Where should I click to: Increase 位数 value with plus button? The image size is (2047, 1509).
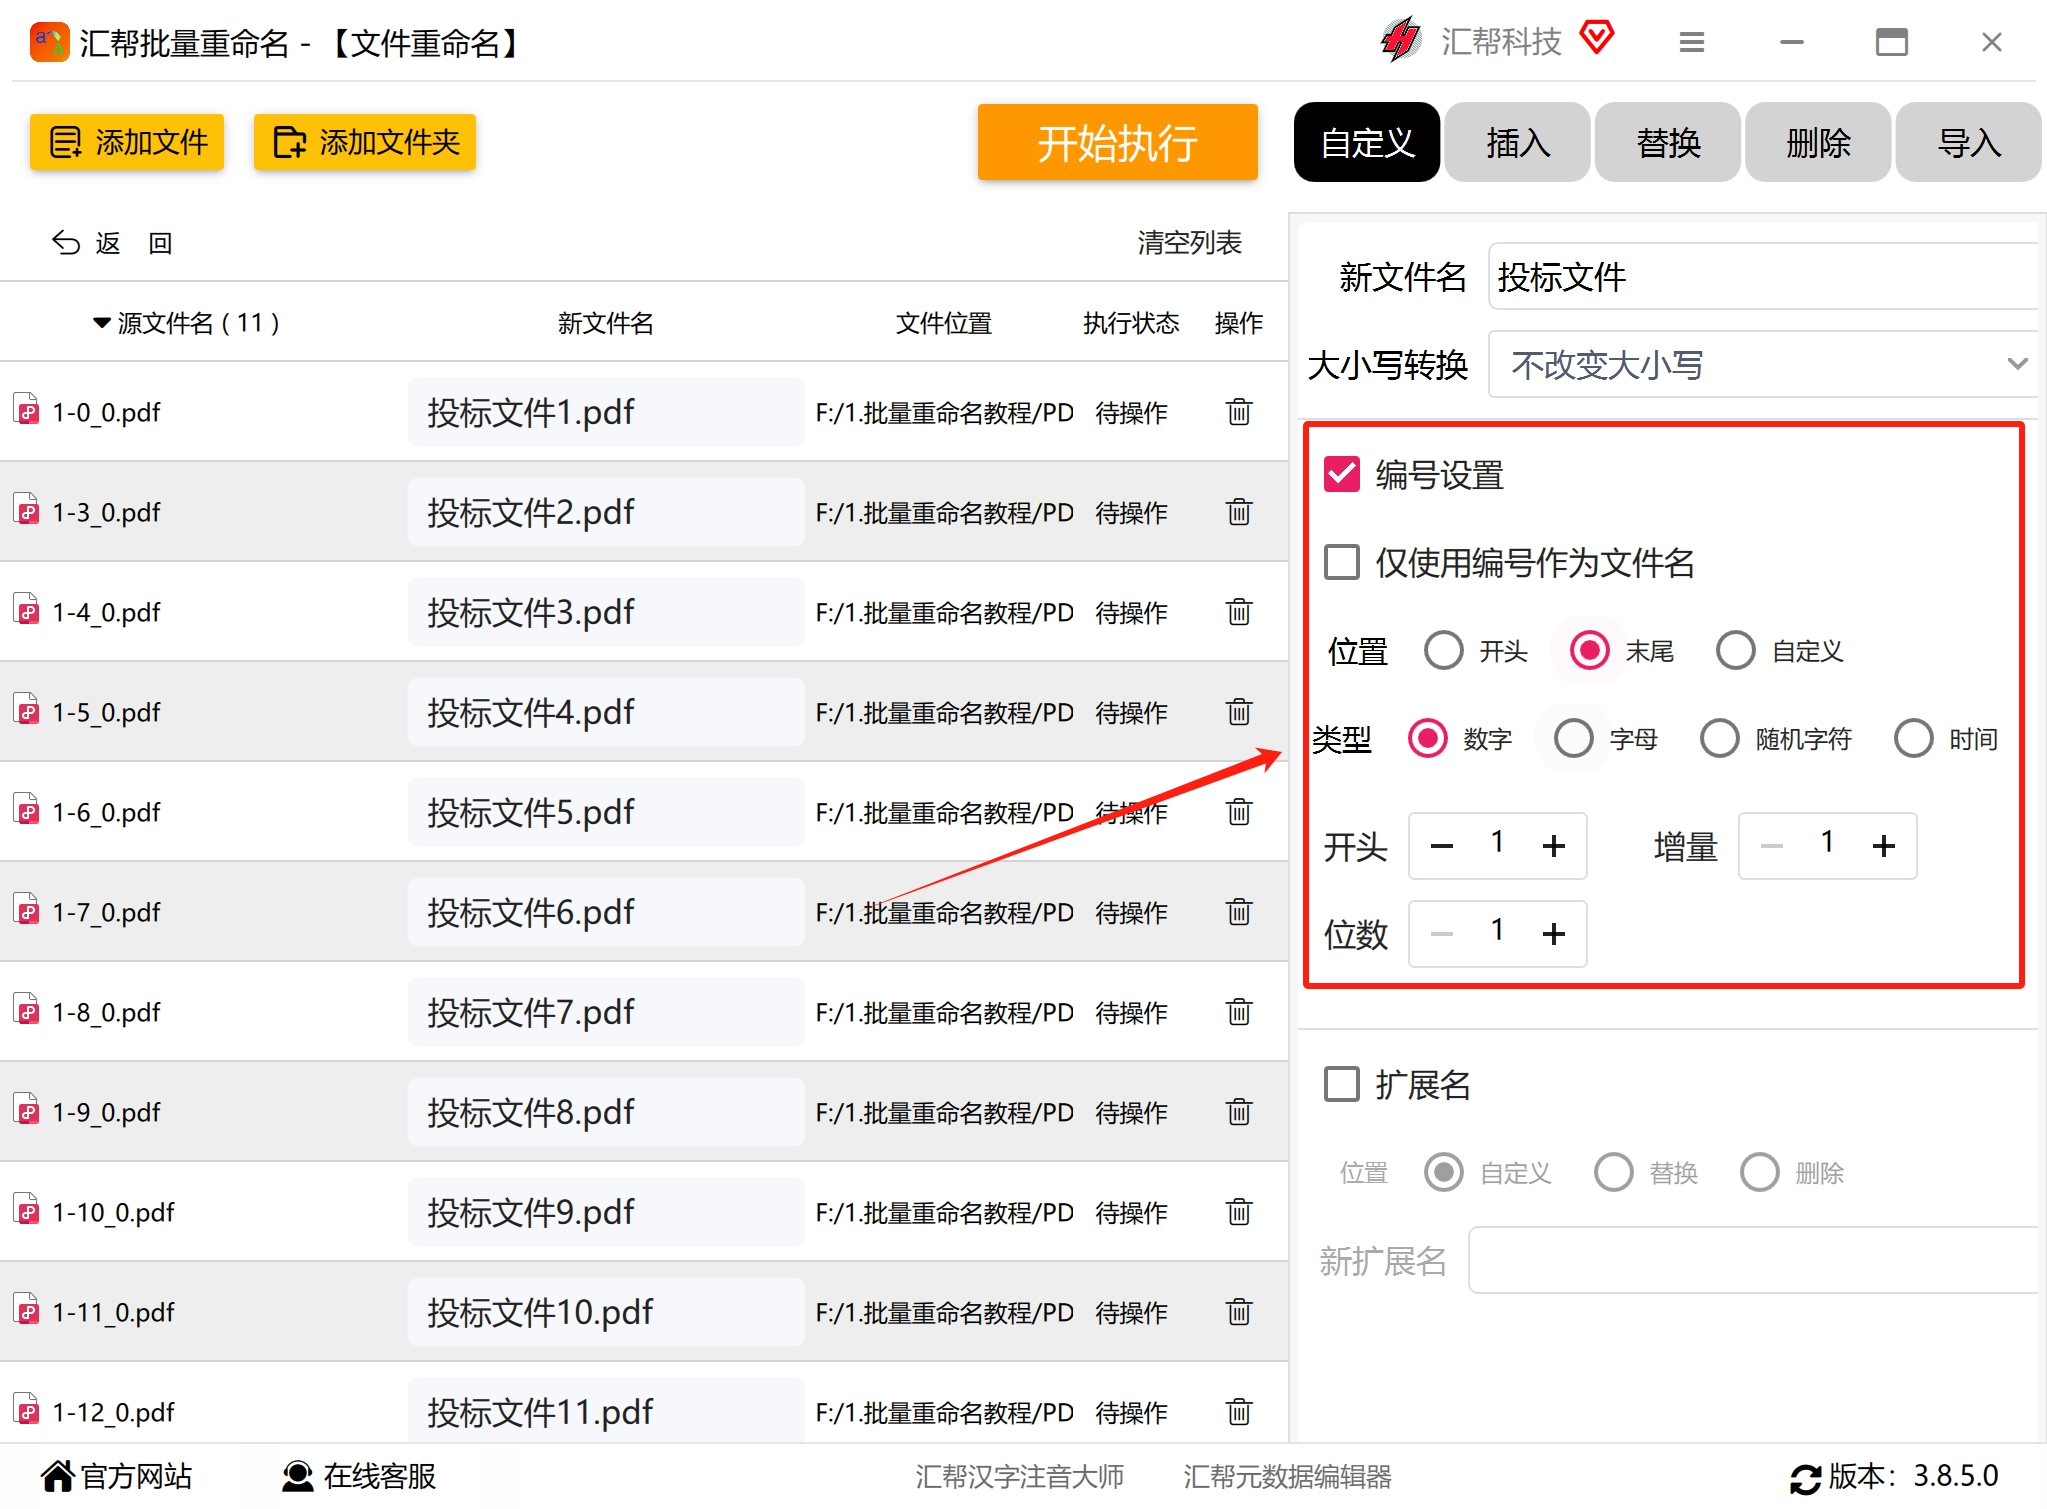tap(1553, 934)
